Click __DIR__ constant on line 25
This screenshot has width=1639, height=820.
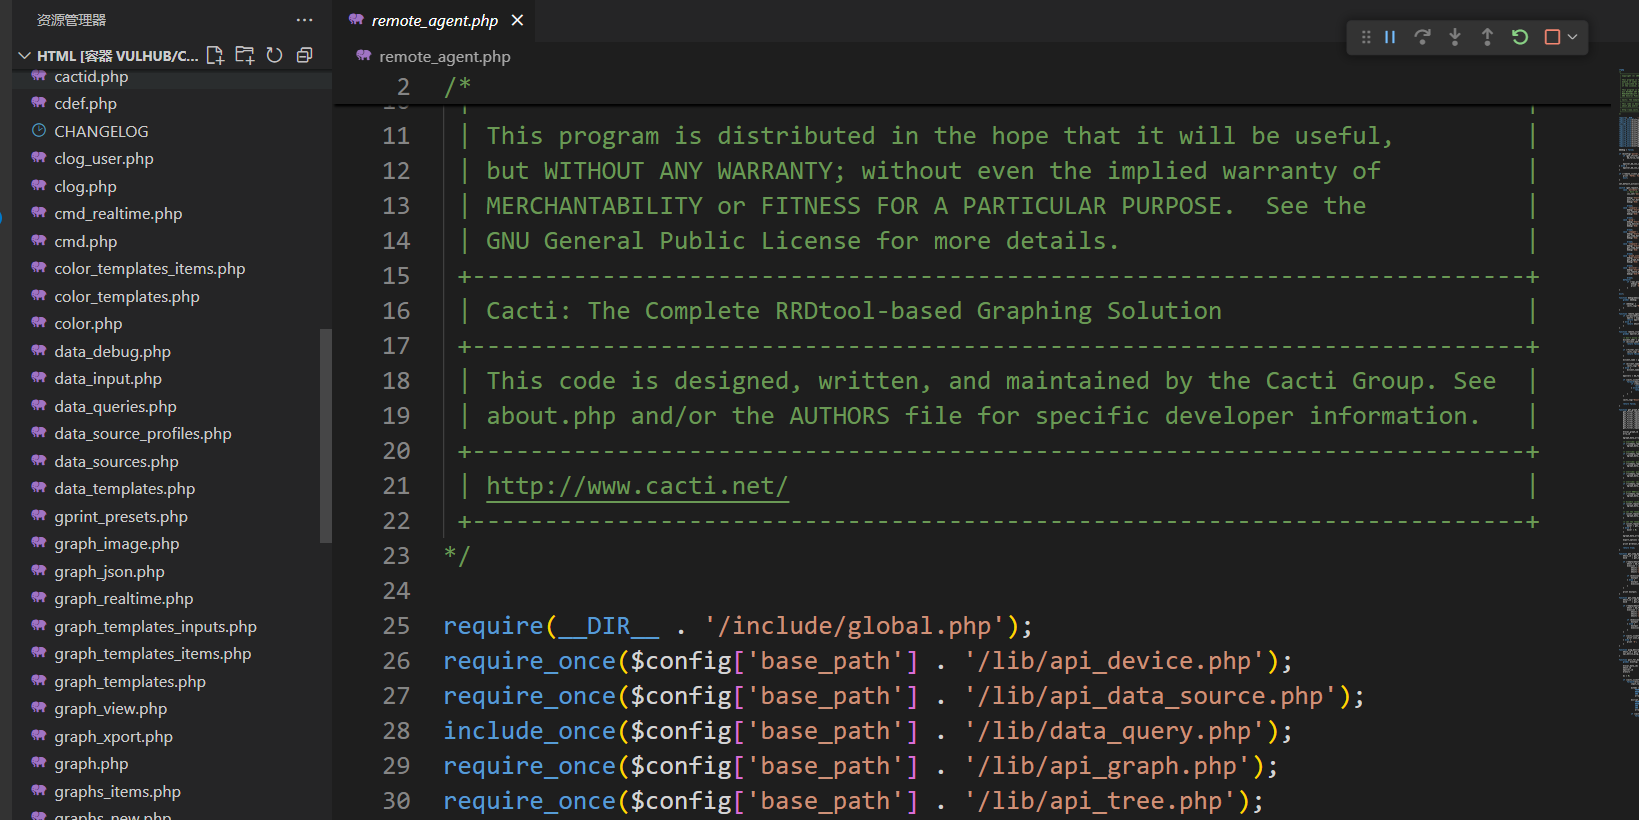tap(608, 626)
